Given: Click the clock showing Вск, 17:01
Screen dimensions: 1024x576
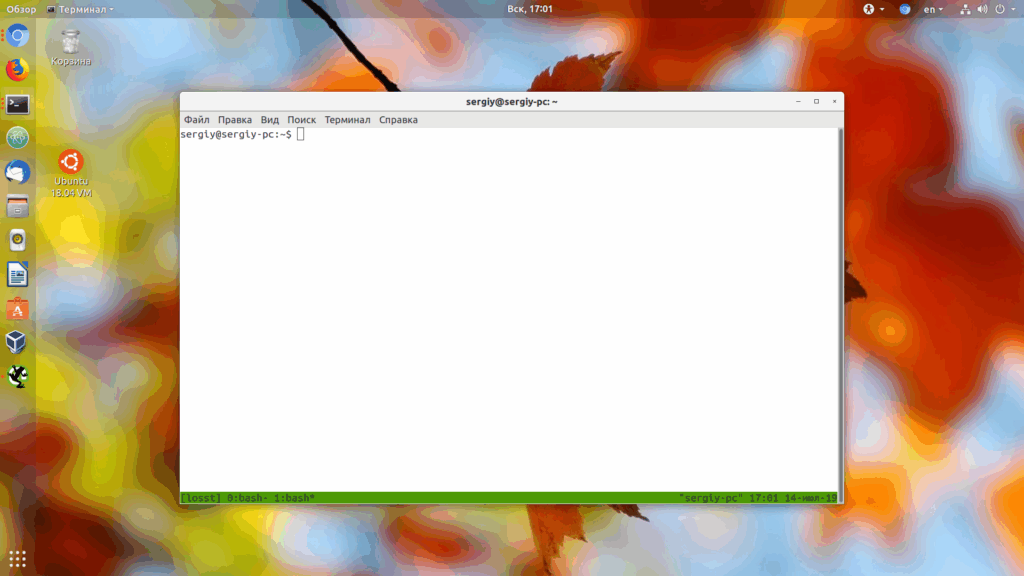Looking at the screenshot, I should tap(530, 9).
